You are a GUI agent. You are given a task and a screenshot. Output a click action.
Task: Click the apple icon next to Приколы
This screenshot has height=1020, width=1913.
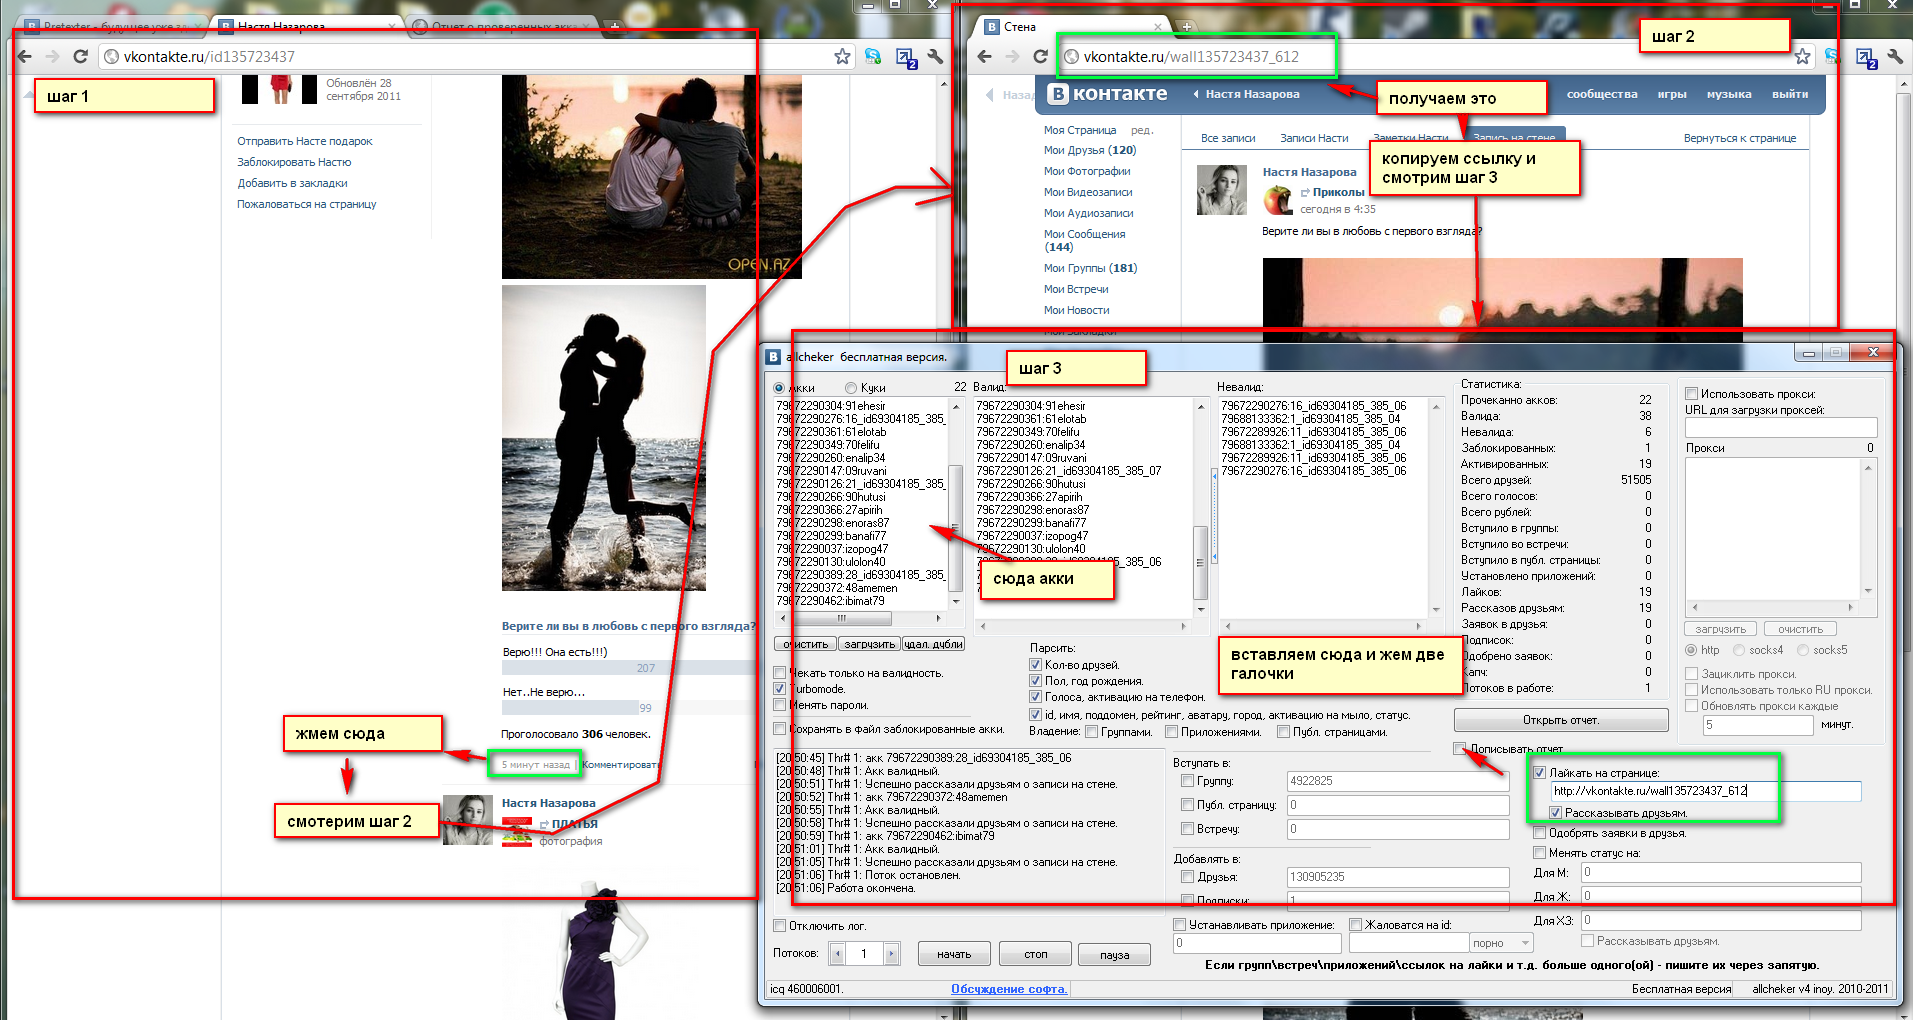(x=1277, y=201)
